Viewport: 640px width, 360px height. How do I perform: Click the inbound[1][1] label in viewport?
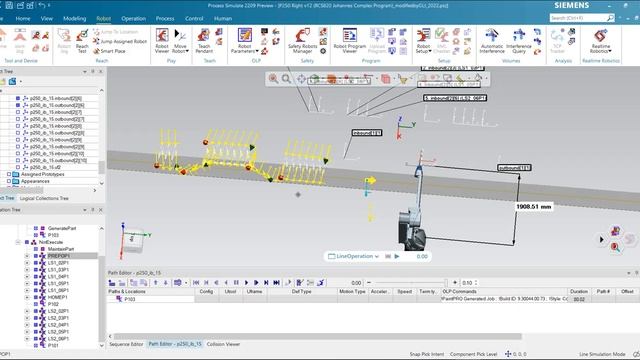[x=367, y=133]
